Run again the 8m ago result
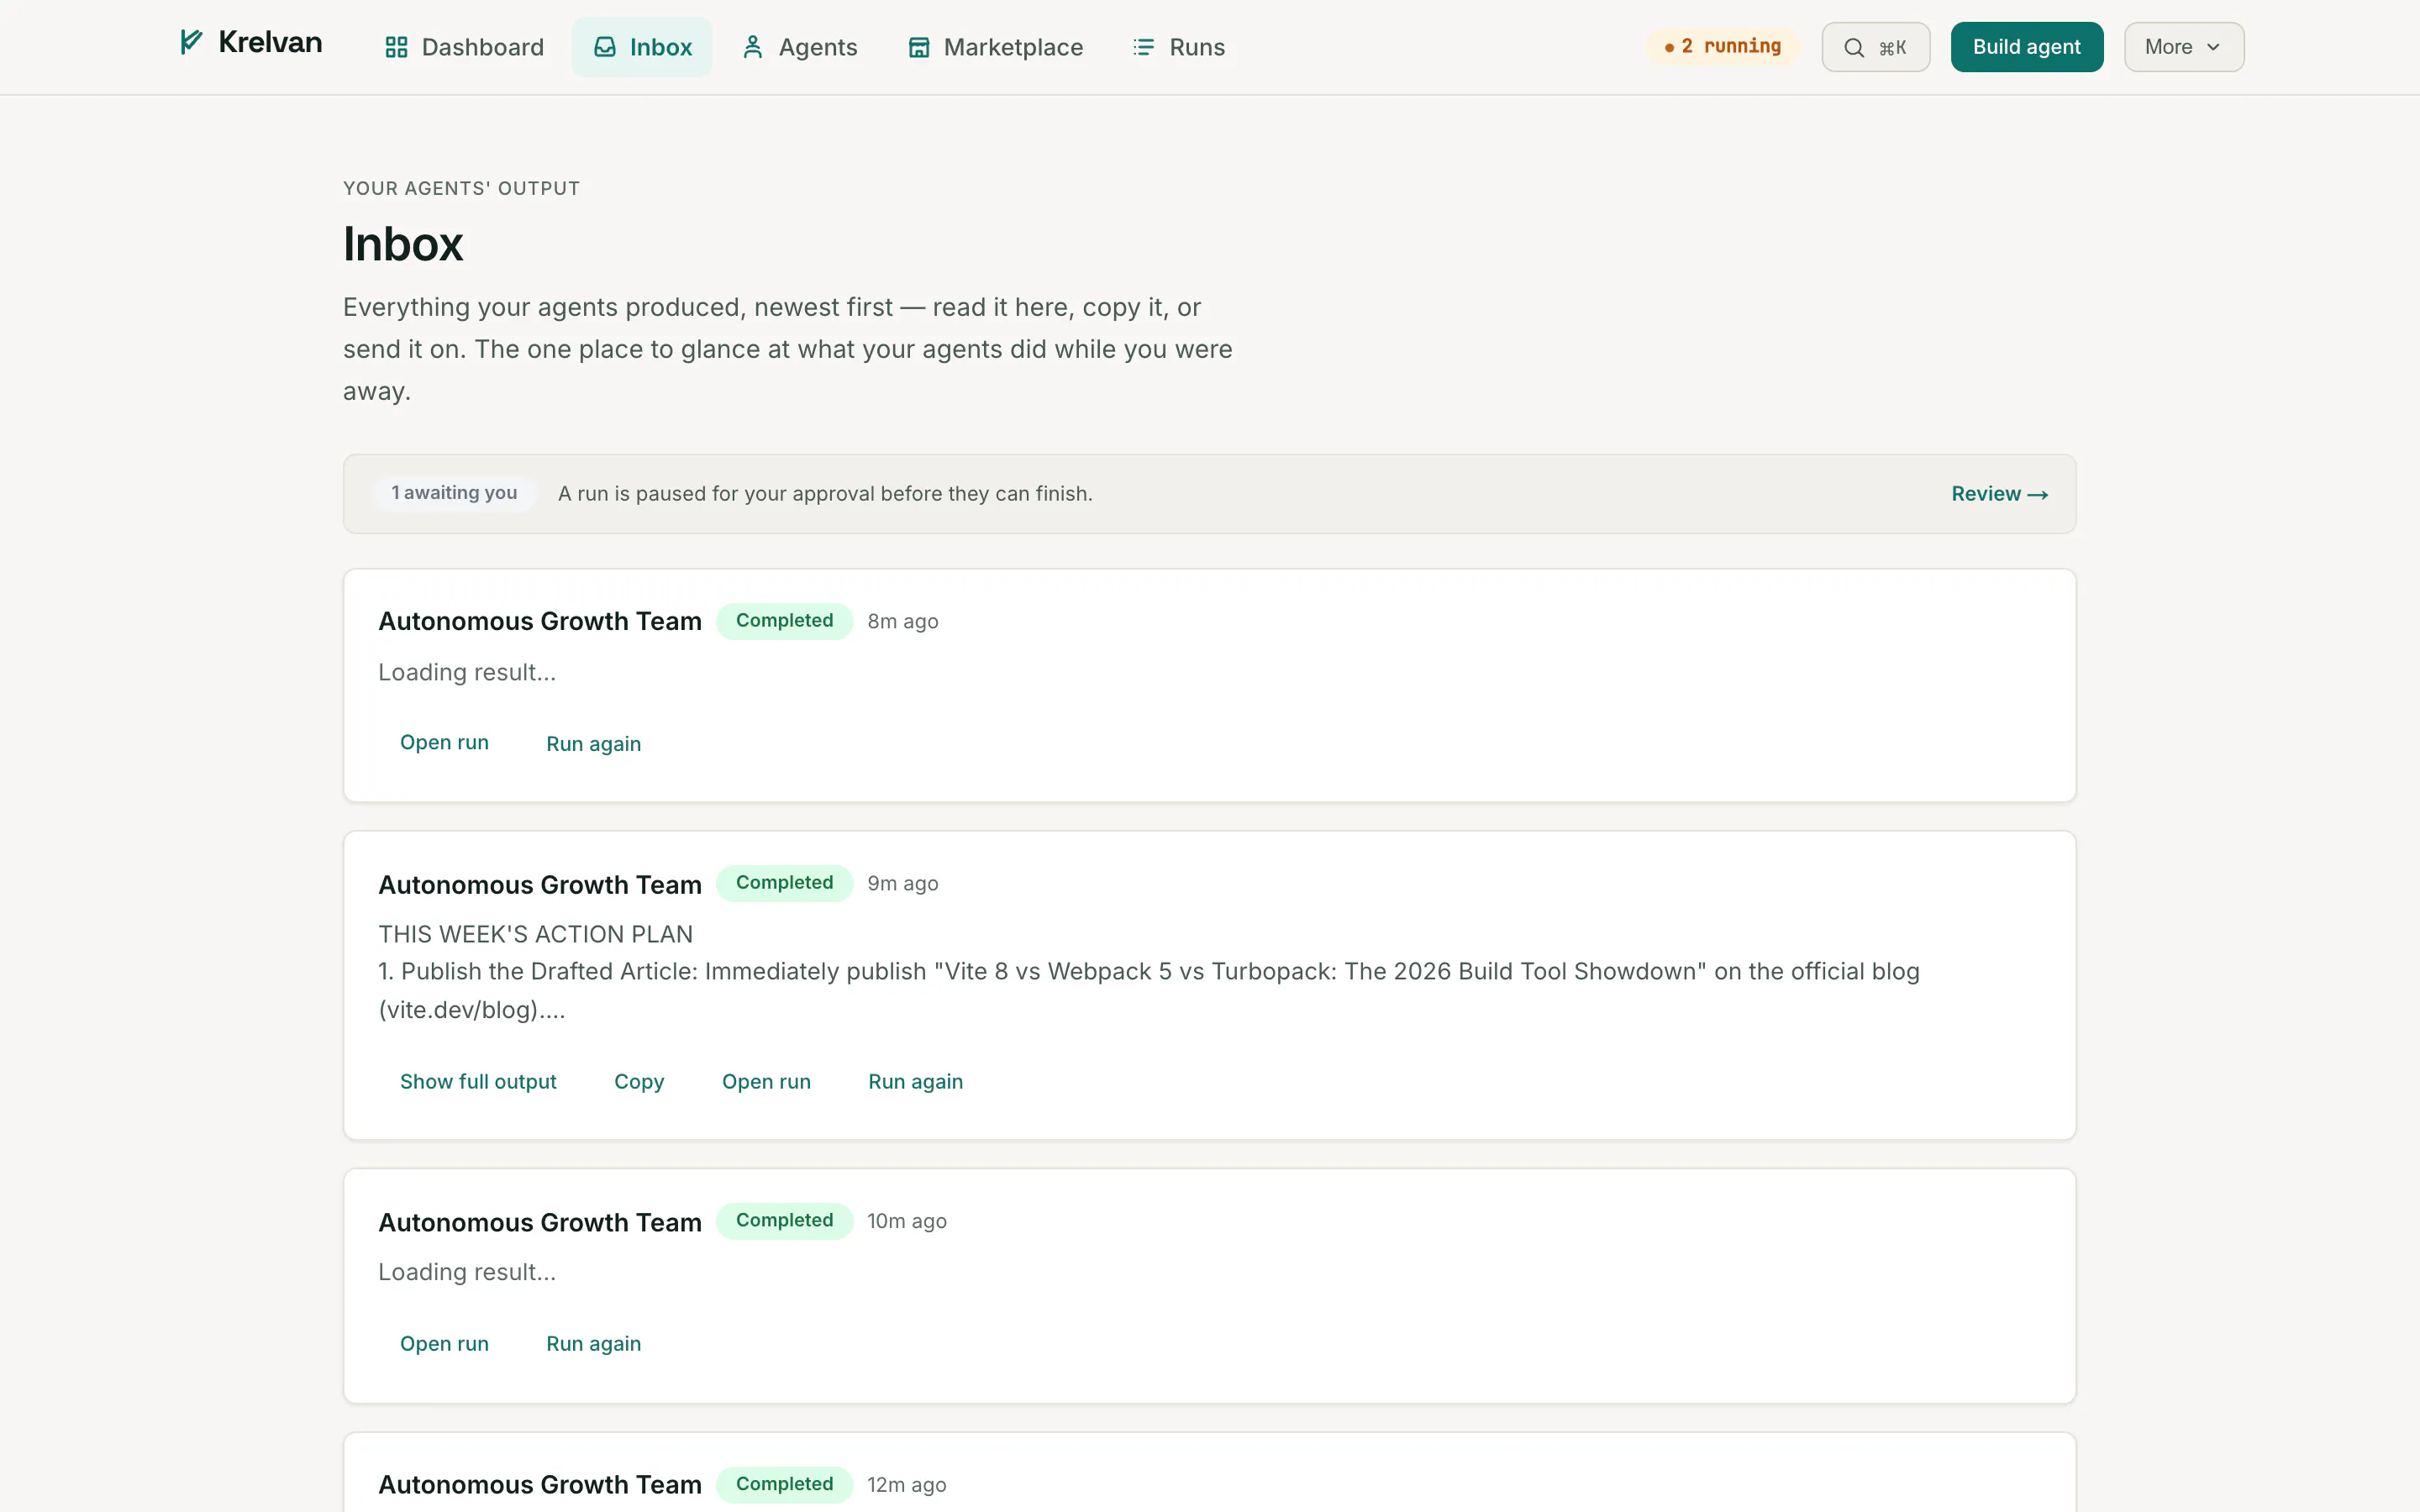The image size is (2420, 1512). (594, 744)
